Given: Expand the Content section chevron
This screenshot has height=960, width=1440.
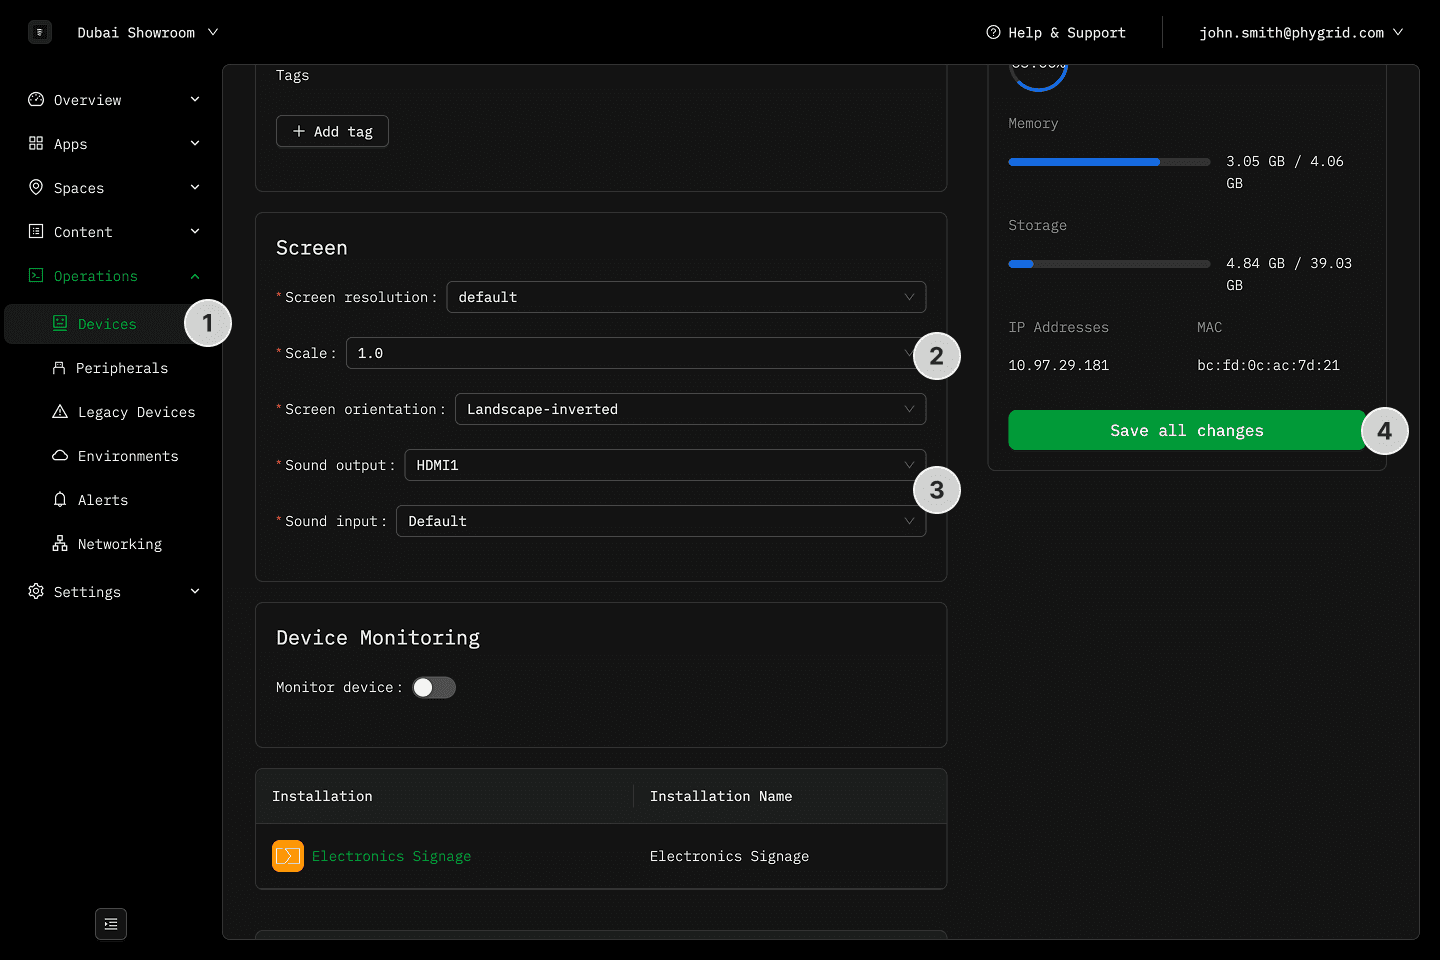Looking at the screenshot, I should [195, 231].
